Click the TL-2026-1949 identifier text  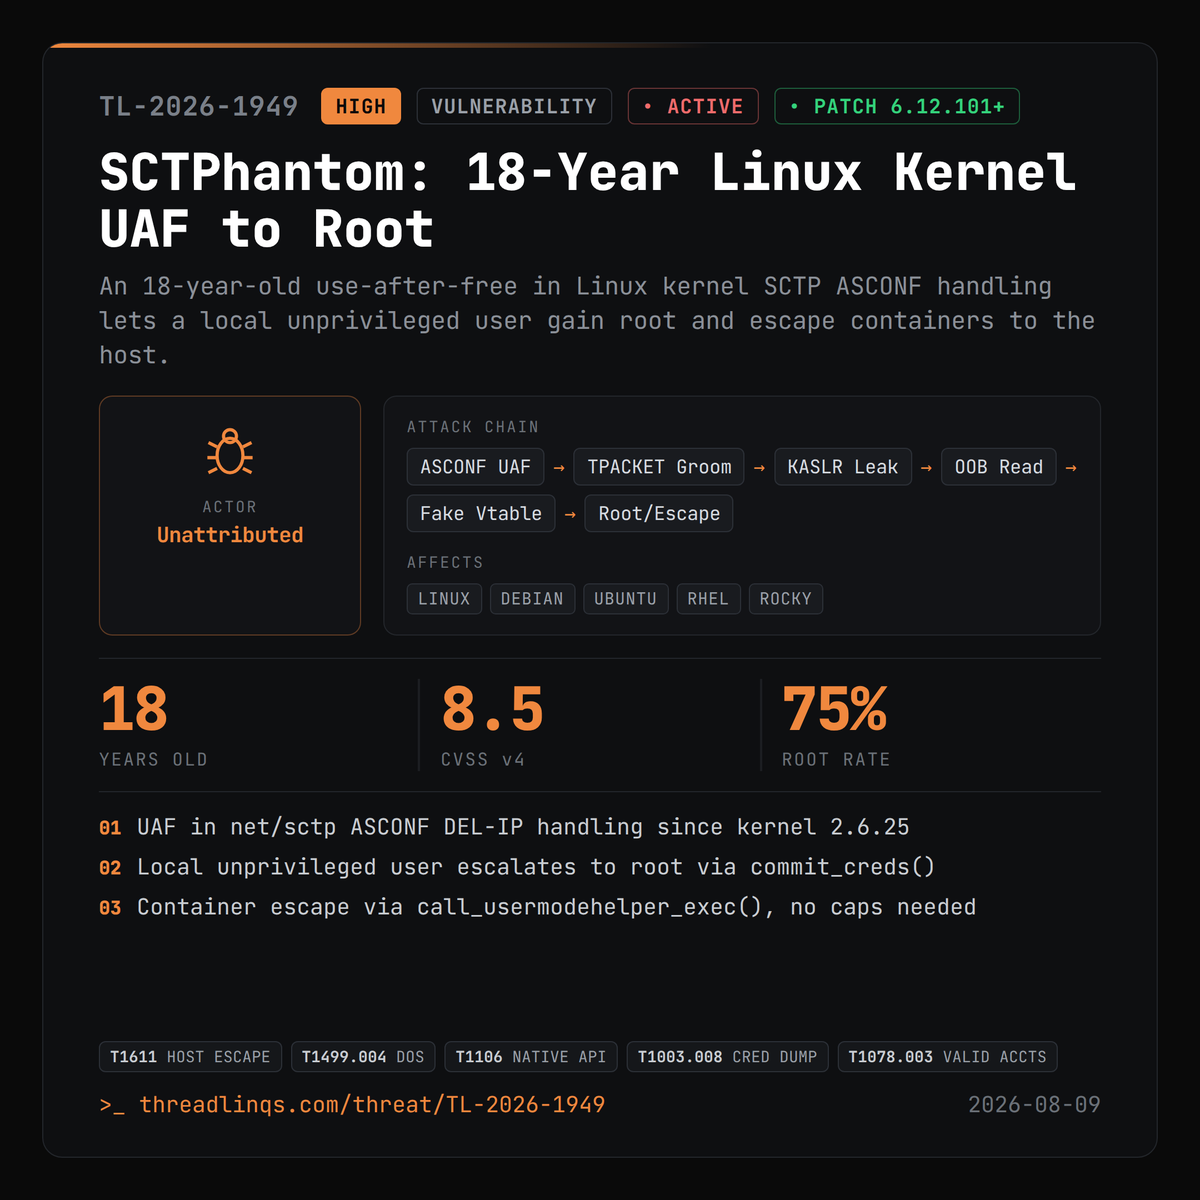click(x=199, y=106)
